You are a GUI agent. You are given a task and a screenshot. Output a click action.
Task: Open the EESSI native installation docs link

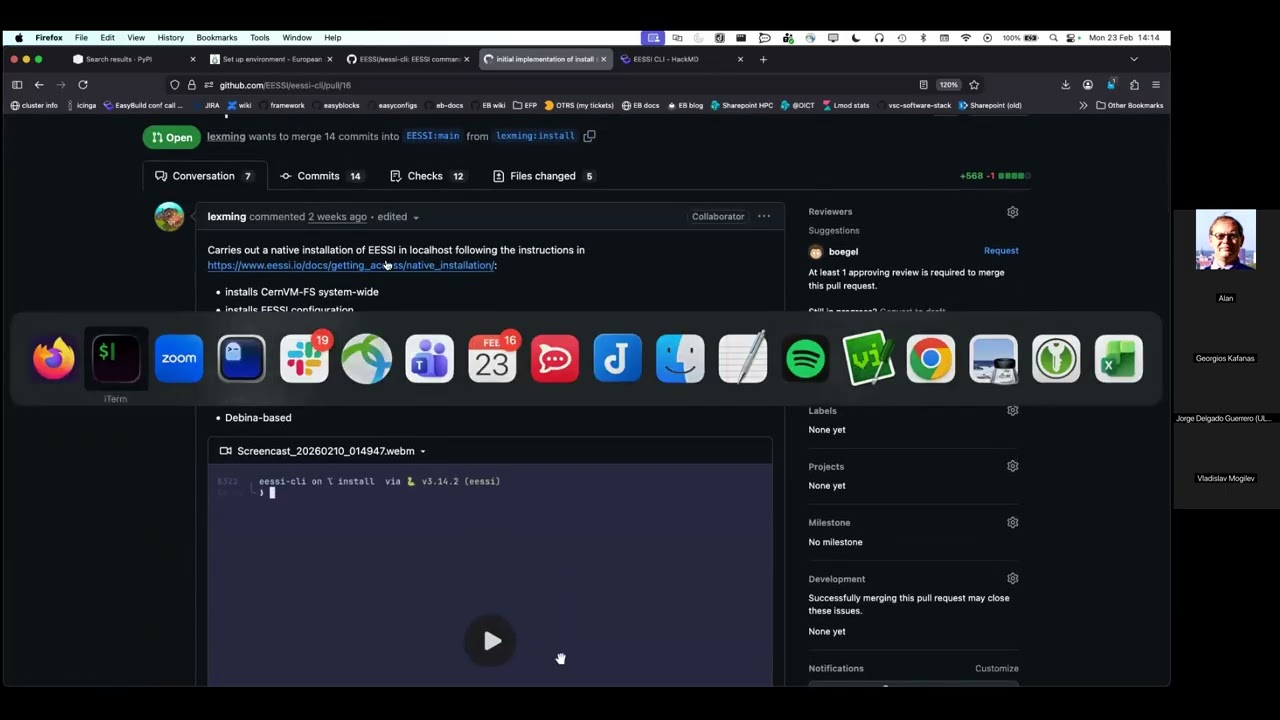click(x=351, y=265)
